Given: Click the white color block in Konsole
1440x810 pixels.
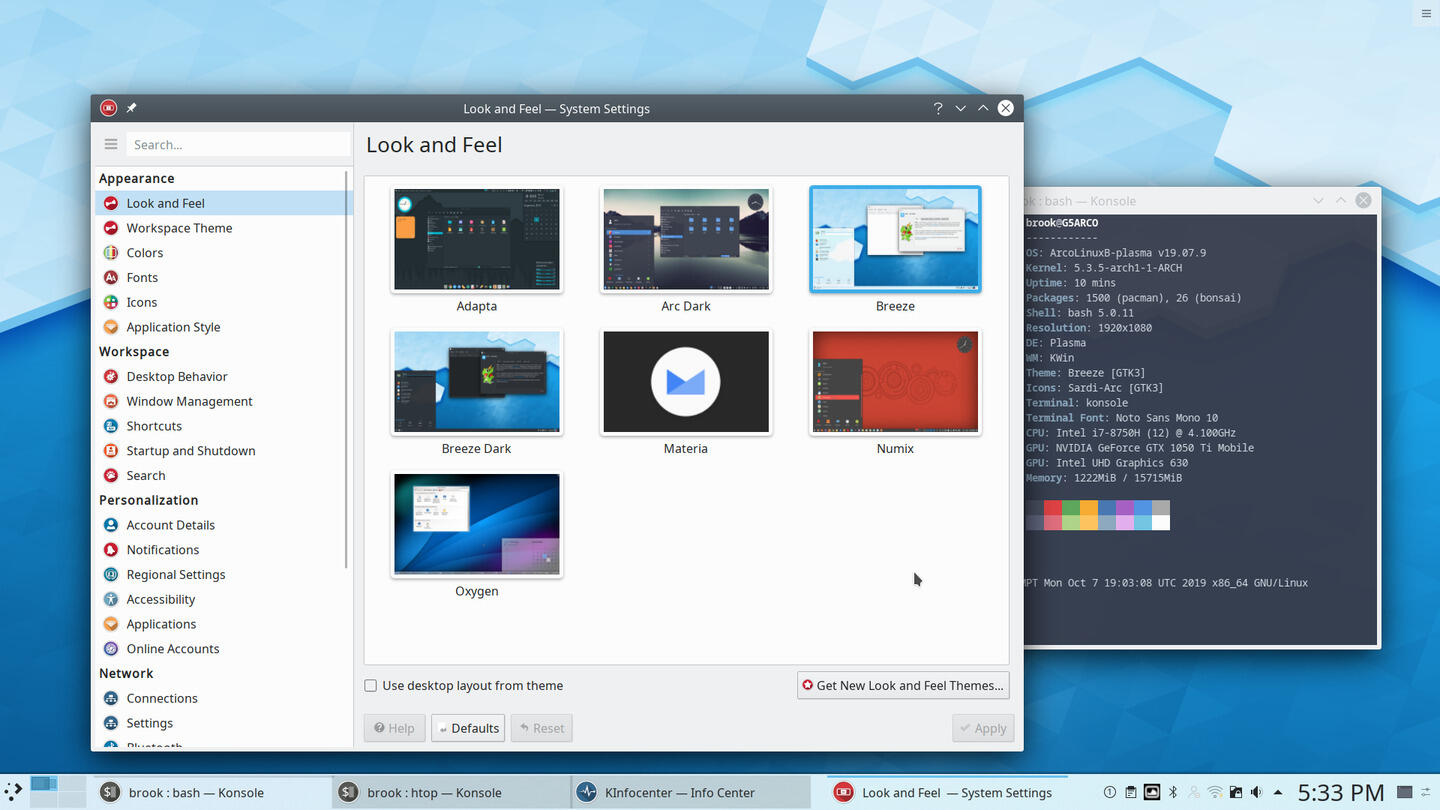Looking at the screenshot, I should pyautogui.click(x=1161, y=522).
